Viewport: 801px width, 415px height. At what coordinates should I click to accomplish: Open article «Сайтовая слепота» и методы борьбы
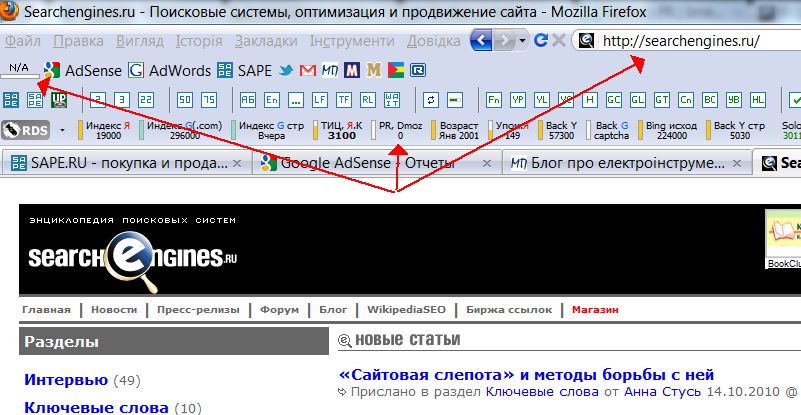pos(526,375)
